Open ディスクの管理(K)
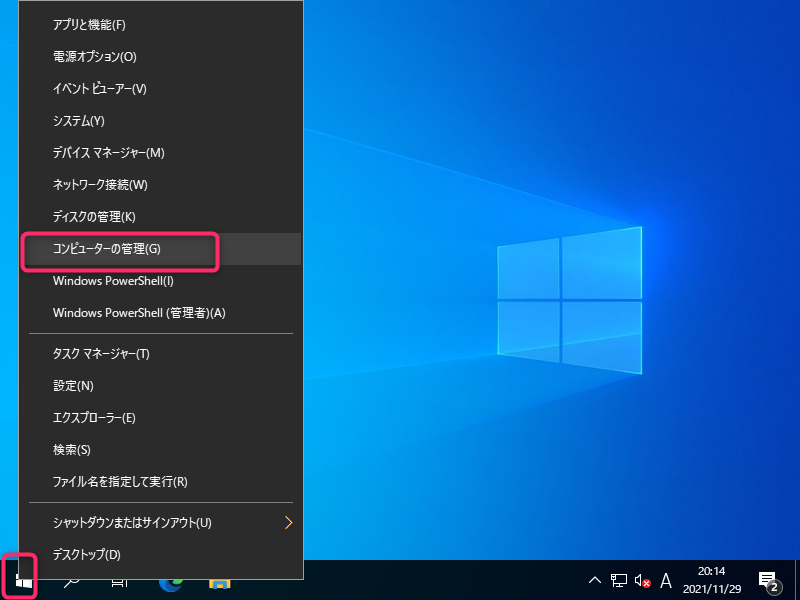Viewport: 800px width, 600px height. 161,217
